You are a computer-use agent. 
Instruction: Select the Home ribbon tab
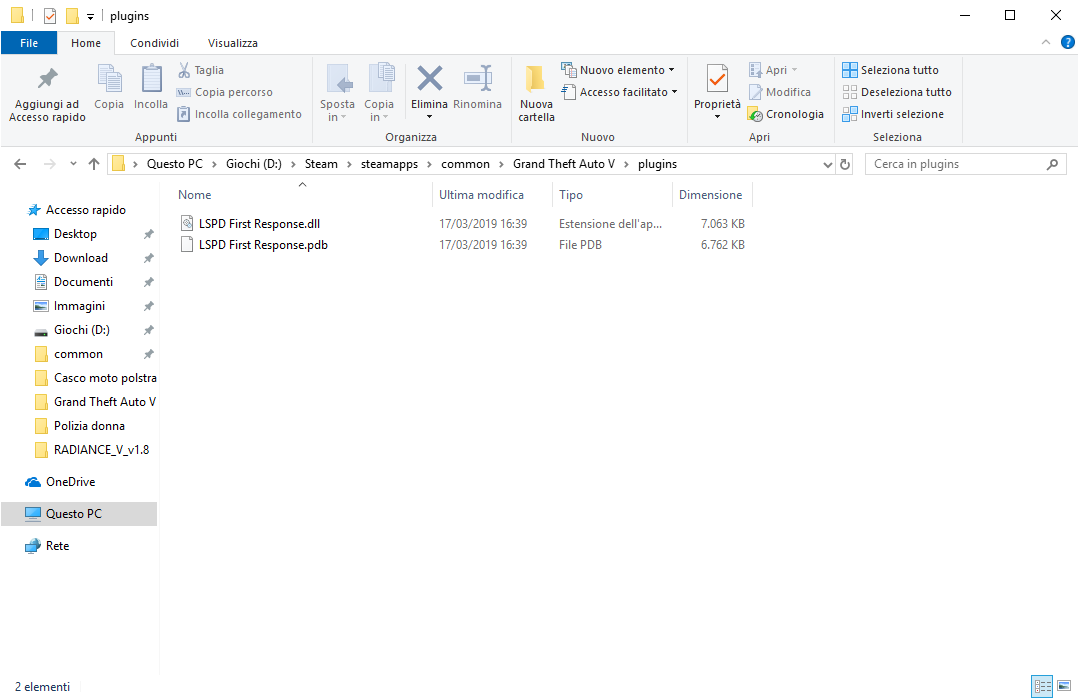86,43
